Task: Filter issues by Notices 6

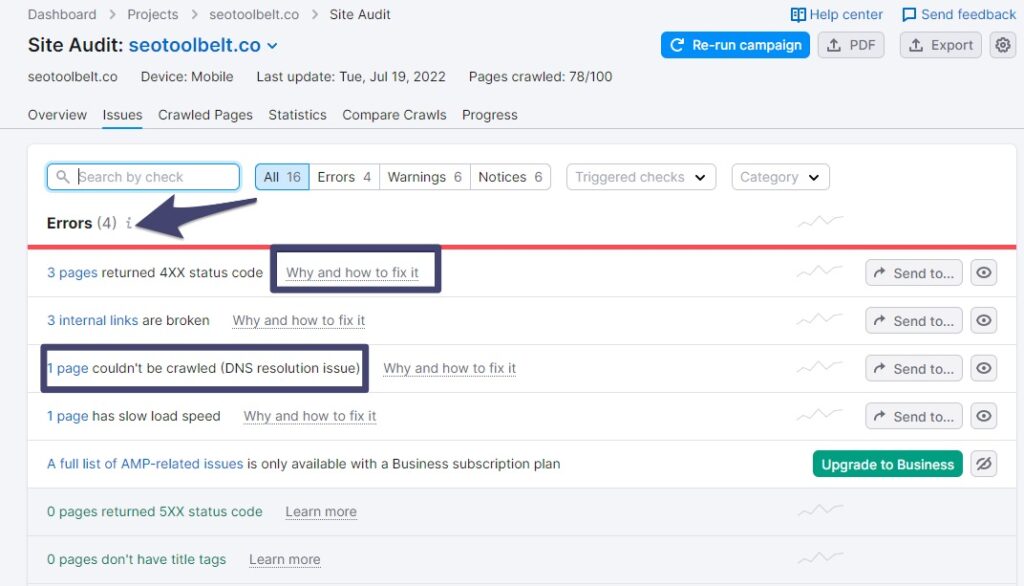Action: pyautogui.click(x=510, y=177)
